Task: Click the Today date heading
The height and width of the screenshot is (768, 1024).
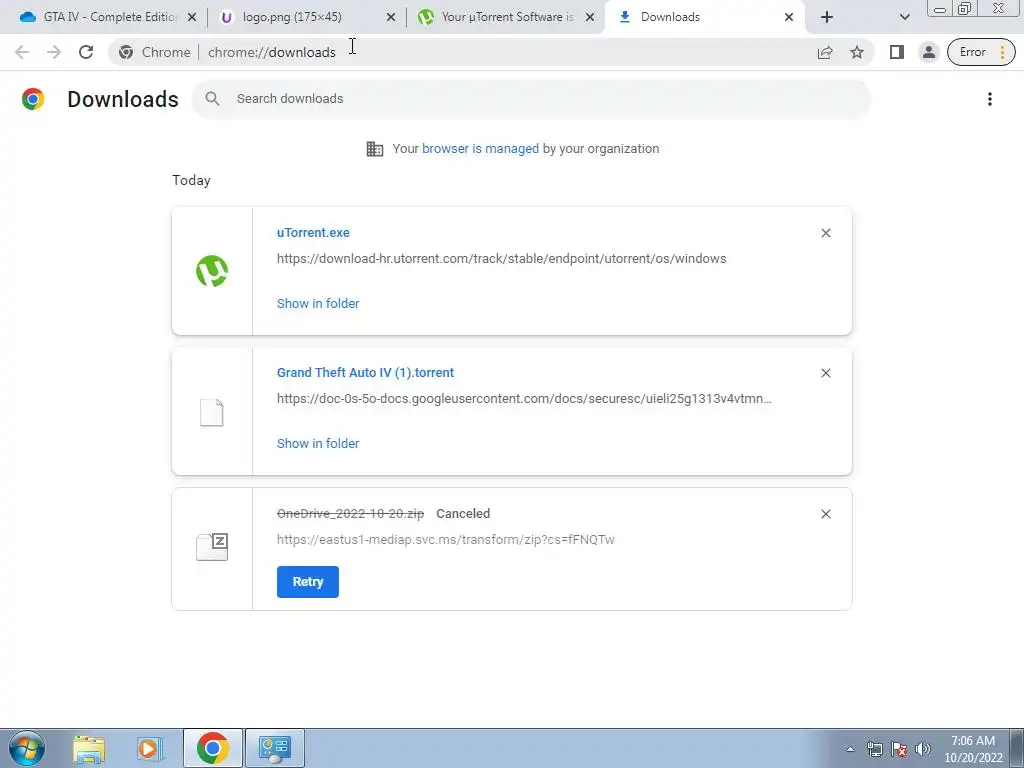Action: click(191, 180)
